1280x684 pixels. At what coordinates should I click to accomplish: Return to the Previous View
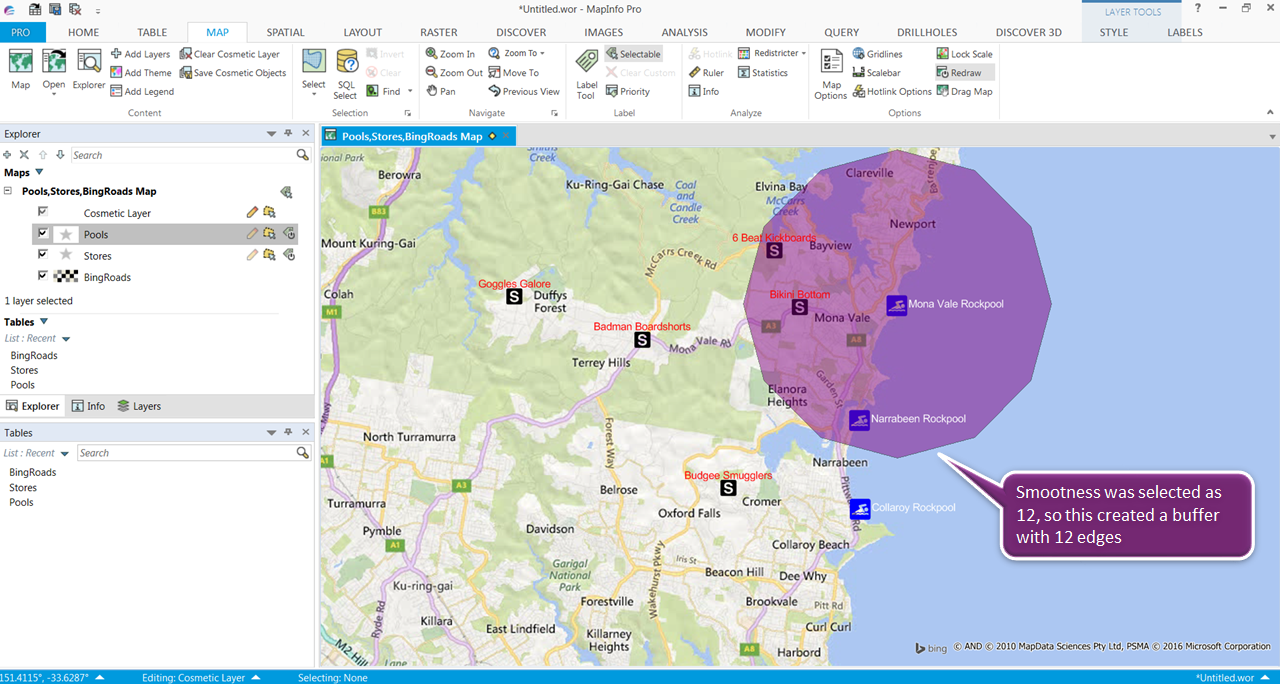(523, 91)
